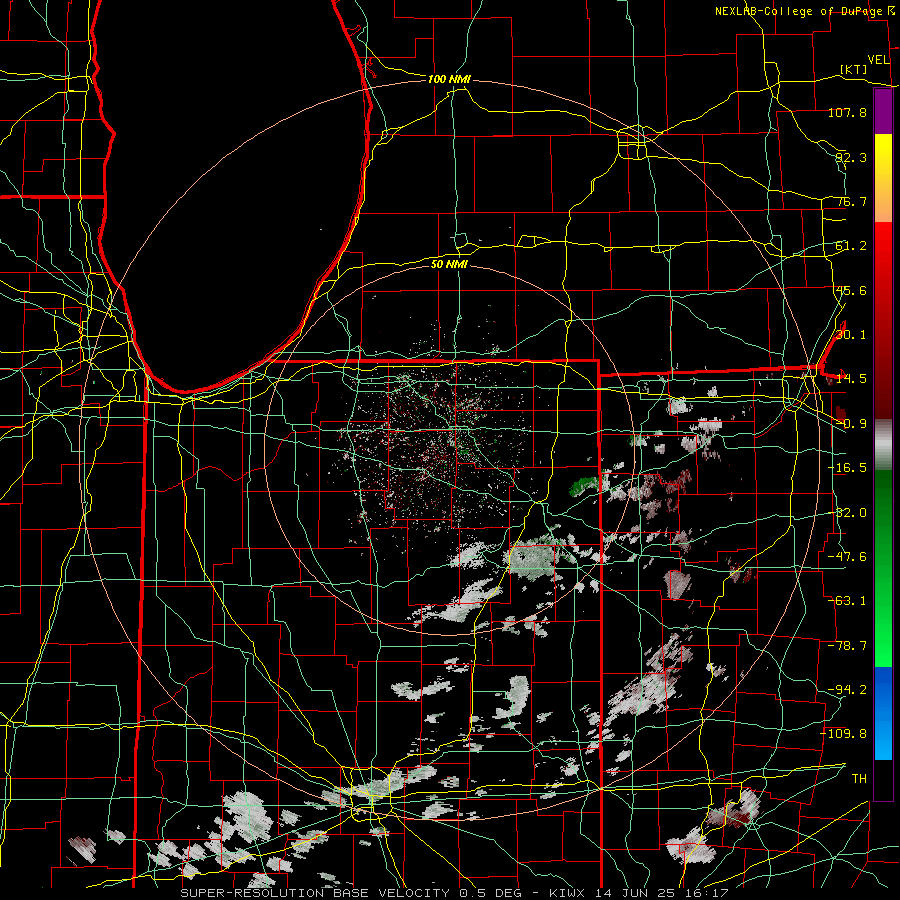The width and height of the screenshot is (900, 900).
Task: Pick the yellow-orange segment of the color bar
Action: click(x=883, y=178)
